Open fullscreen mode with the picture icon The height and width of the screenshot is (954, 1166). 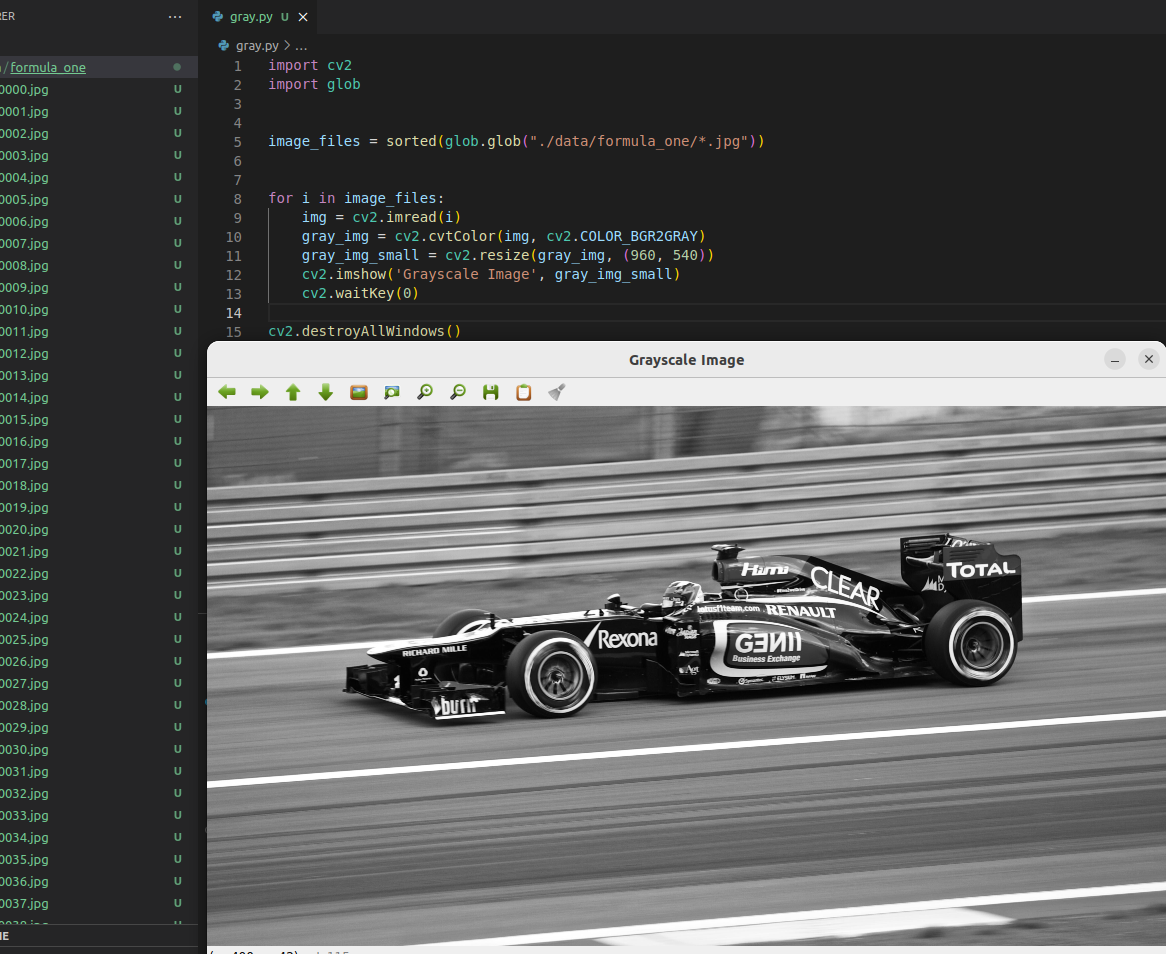pyautogui.click(x=358, y=392)
